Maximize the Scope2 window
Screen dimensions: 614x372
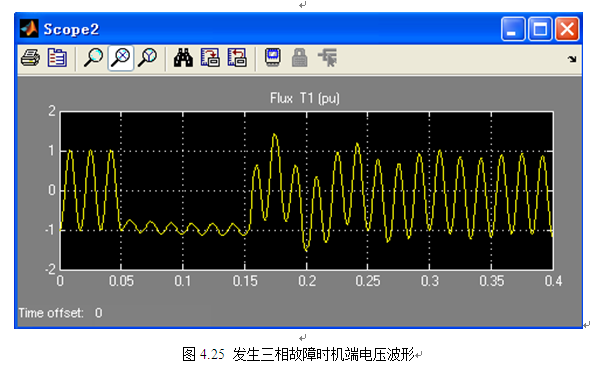[540, 29]
